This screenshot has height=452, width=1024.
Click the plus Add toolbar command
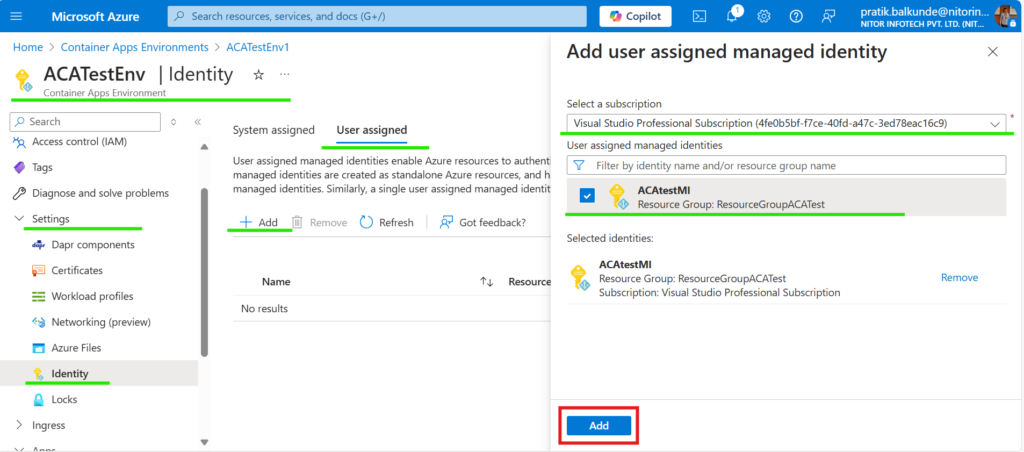click(259, 222)
